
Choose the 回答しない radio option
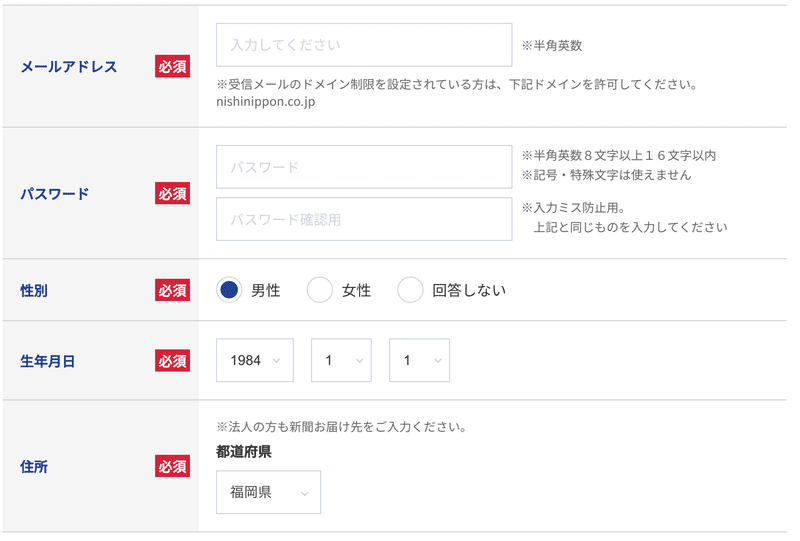[410, 290]
